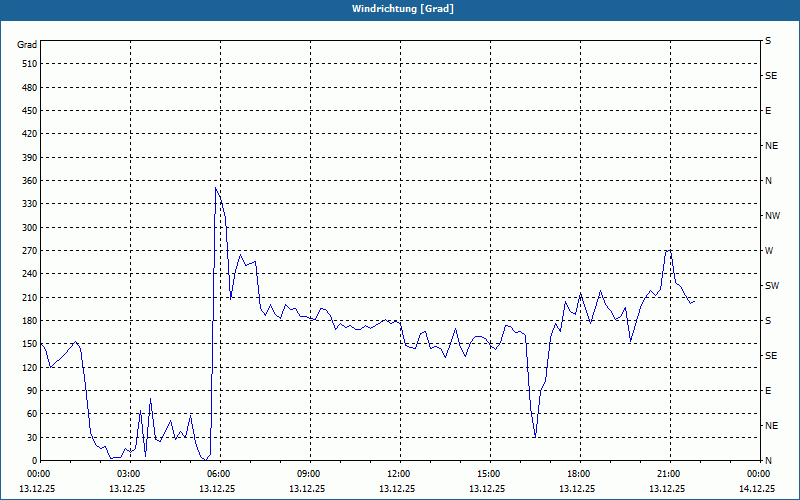Click the "E" compass label at the 90 line
Viewport: 800px width, 500px height.
click(x=768, y=391)
